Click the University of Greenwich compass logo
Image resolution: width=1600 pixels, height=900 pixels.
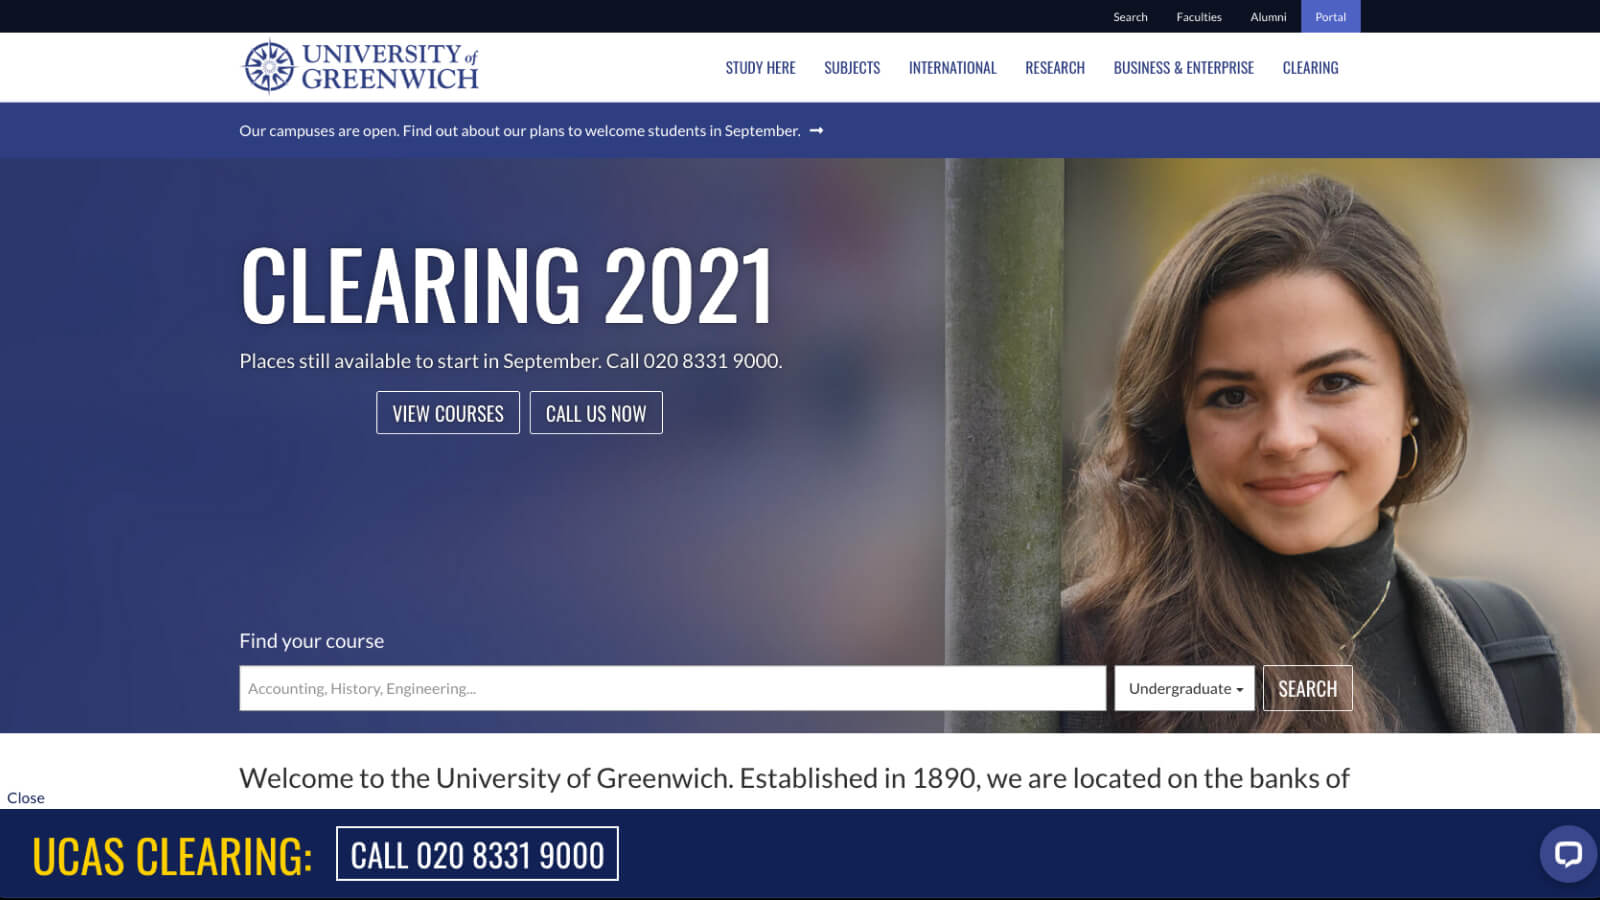269,67
